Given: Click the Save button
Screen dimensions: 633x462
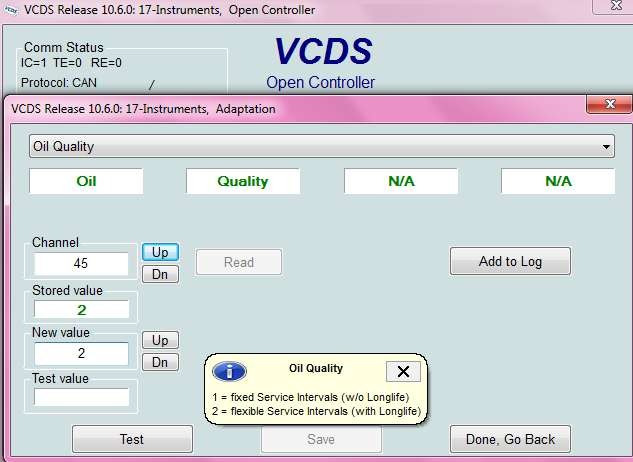Looking at the screenshot, I should [321, 439].
